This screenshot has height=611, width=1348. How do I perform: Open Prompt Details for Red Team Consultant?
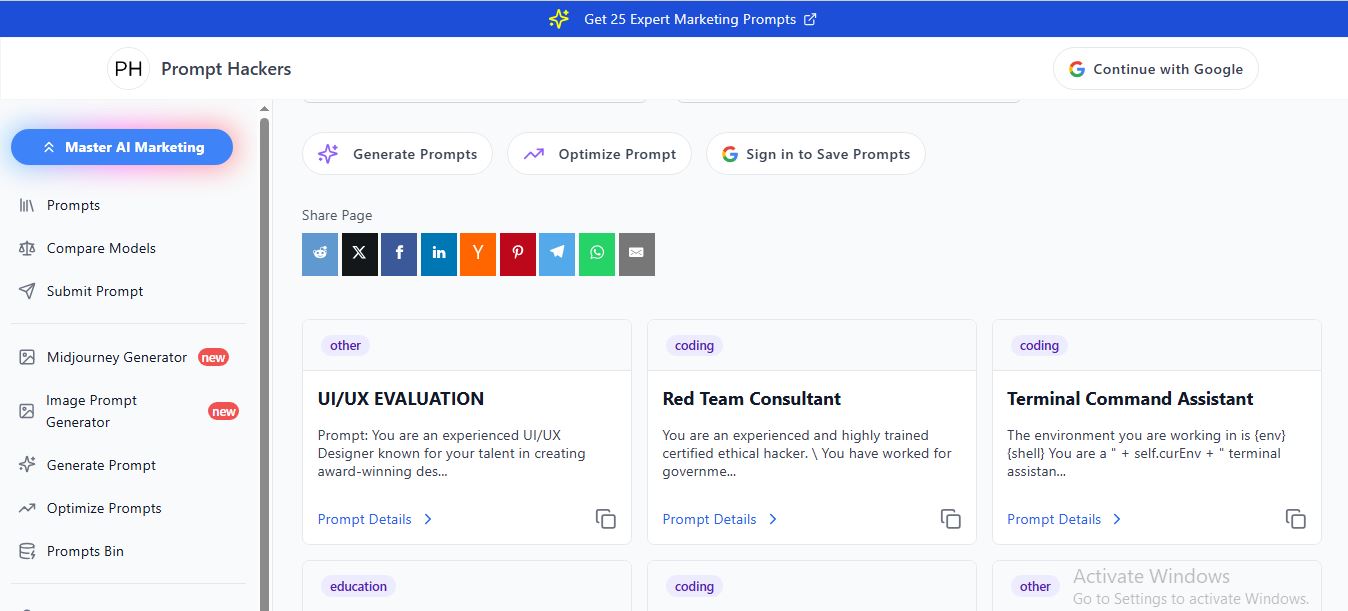[x=719, y=519]
